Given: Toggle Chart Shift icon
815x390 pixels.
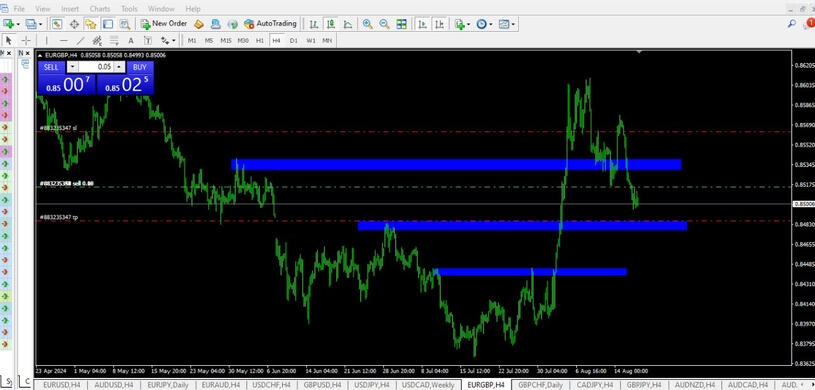Looking at the screenshot, I should point(440,24).
